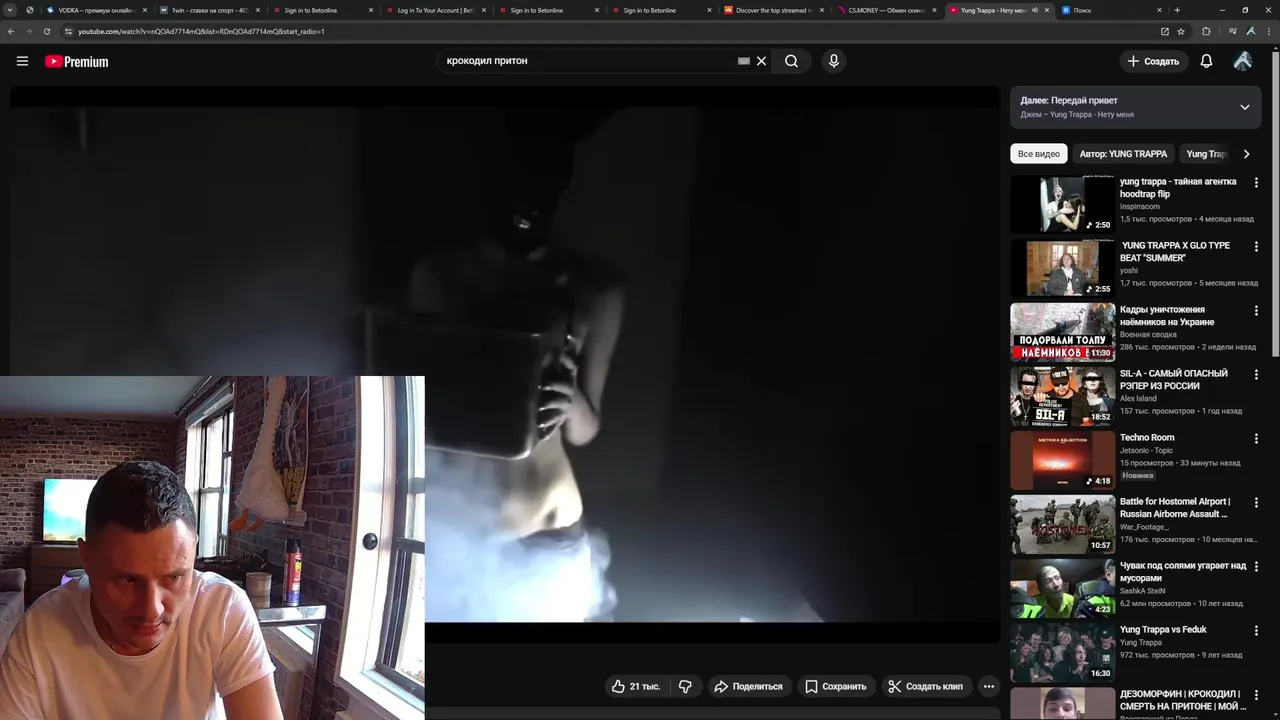Run search with the magnifier button
Viewport: 1280px width, 720px height.
tap(791, 61)
